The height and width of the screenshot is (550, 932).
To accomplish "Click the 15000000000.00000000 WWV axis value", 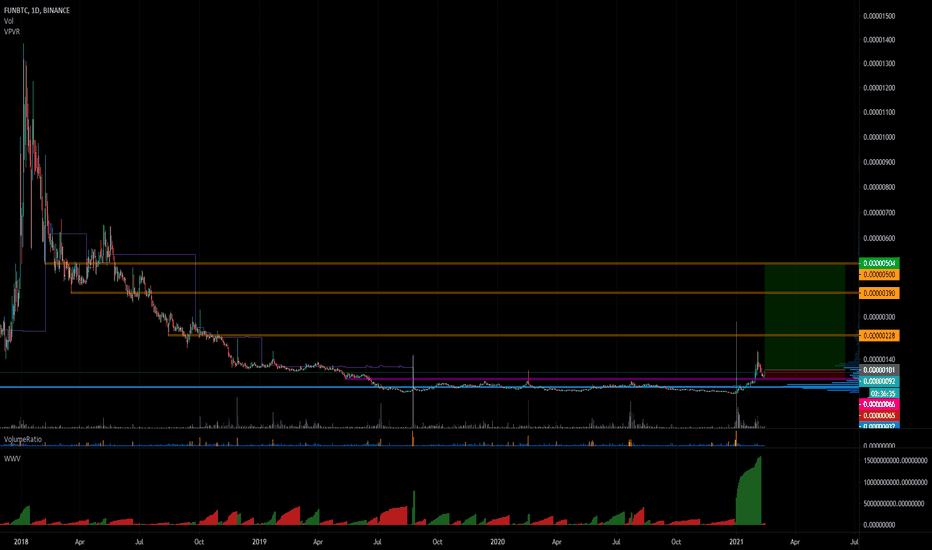I will click(895, 461).
